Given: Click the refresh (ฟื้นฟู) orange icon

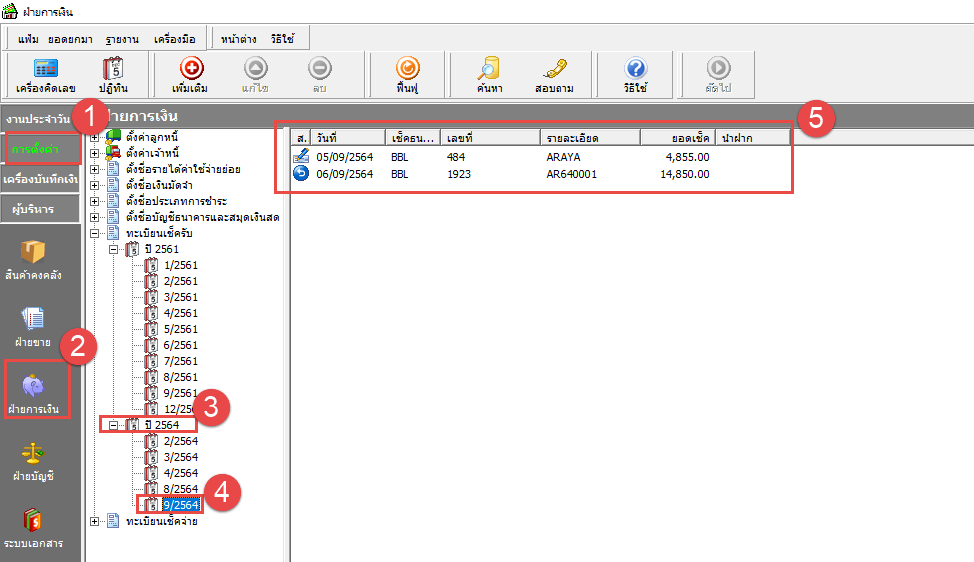Looking at the screenshot, I should (406, 75).
